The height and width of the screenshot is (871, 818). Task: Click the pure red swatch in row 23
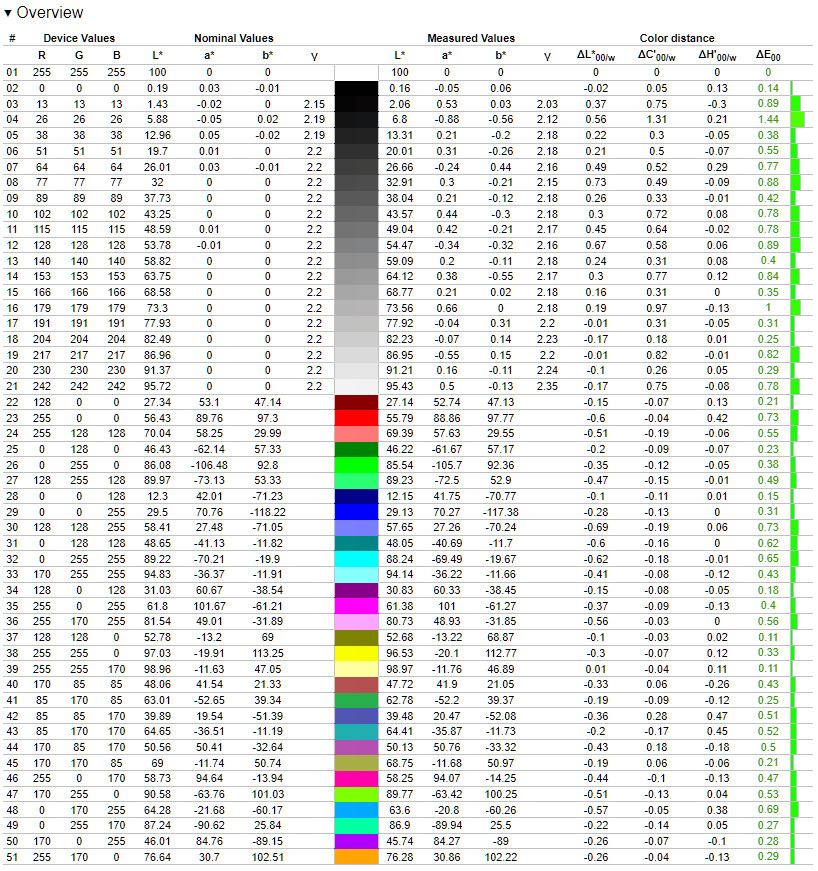pos(356,418)
